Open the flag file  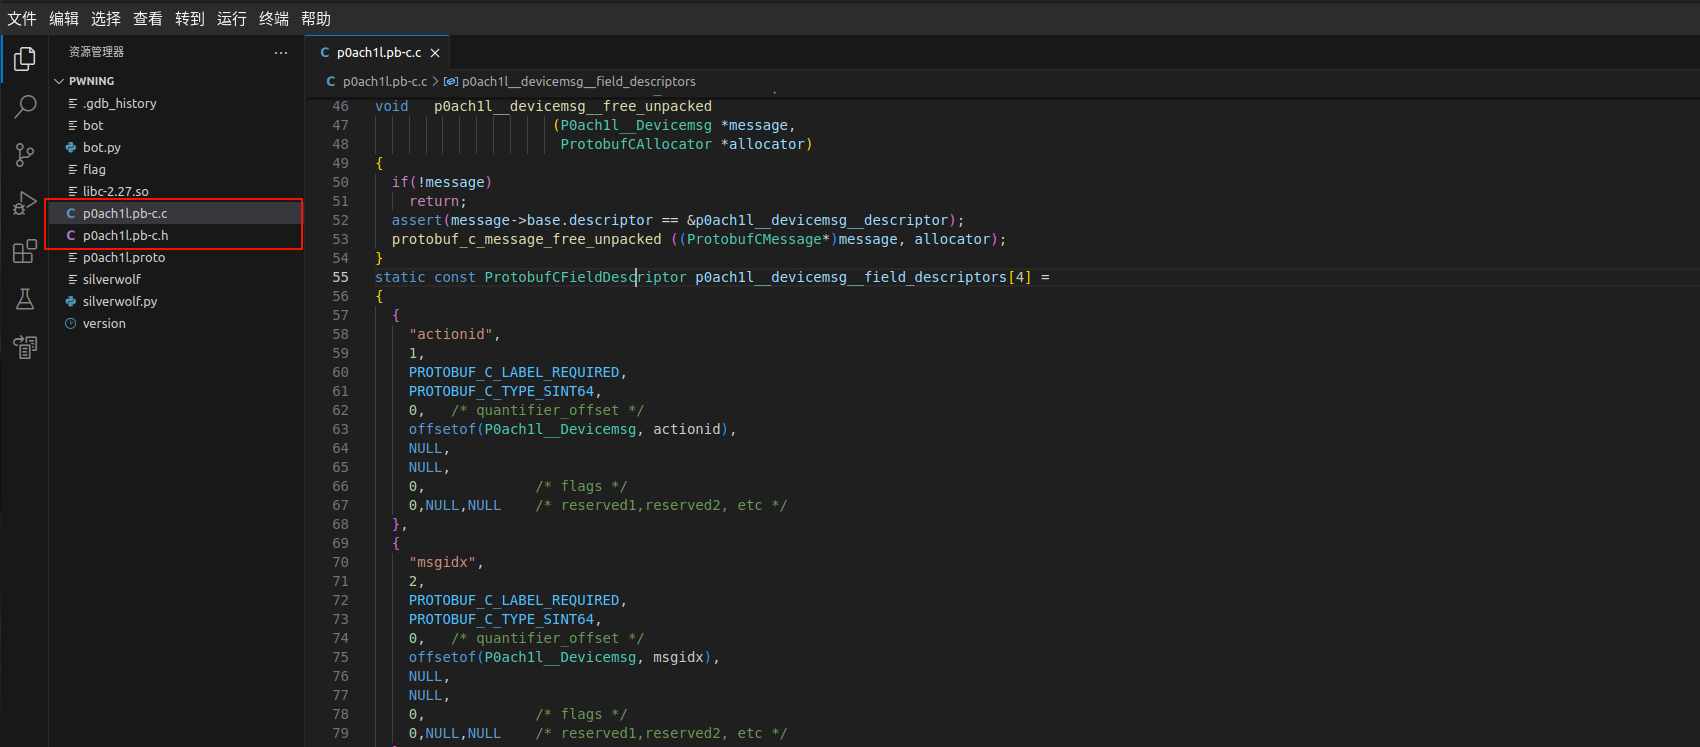coord(176,169)
